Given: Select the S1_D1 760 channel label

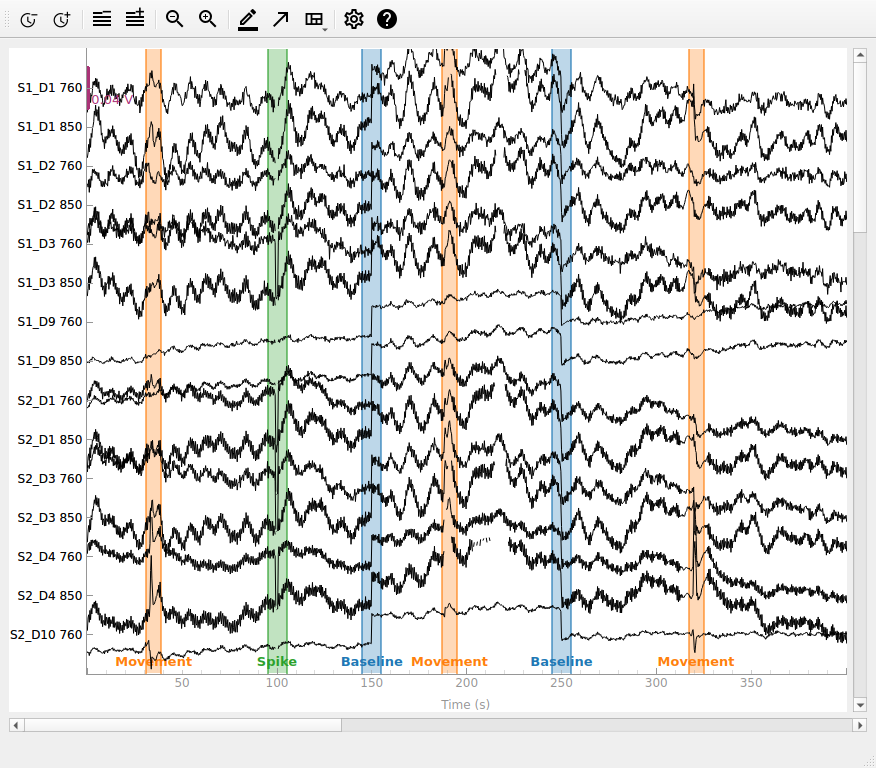Looking at the screenshot, I should tap(50, 88).
